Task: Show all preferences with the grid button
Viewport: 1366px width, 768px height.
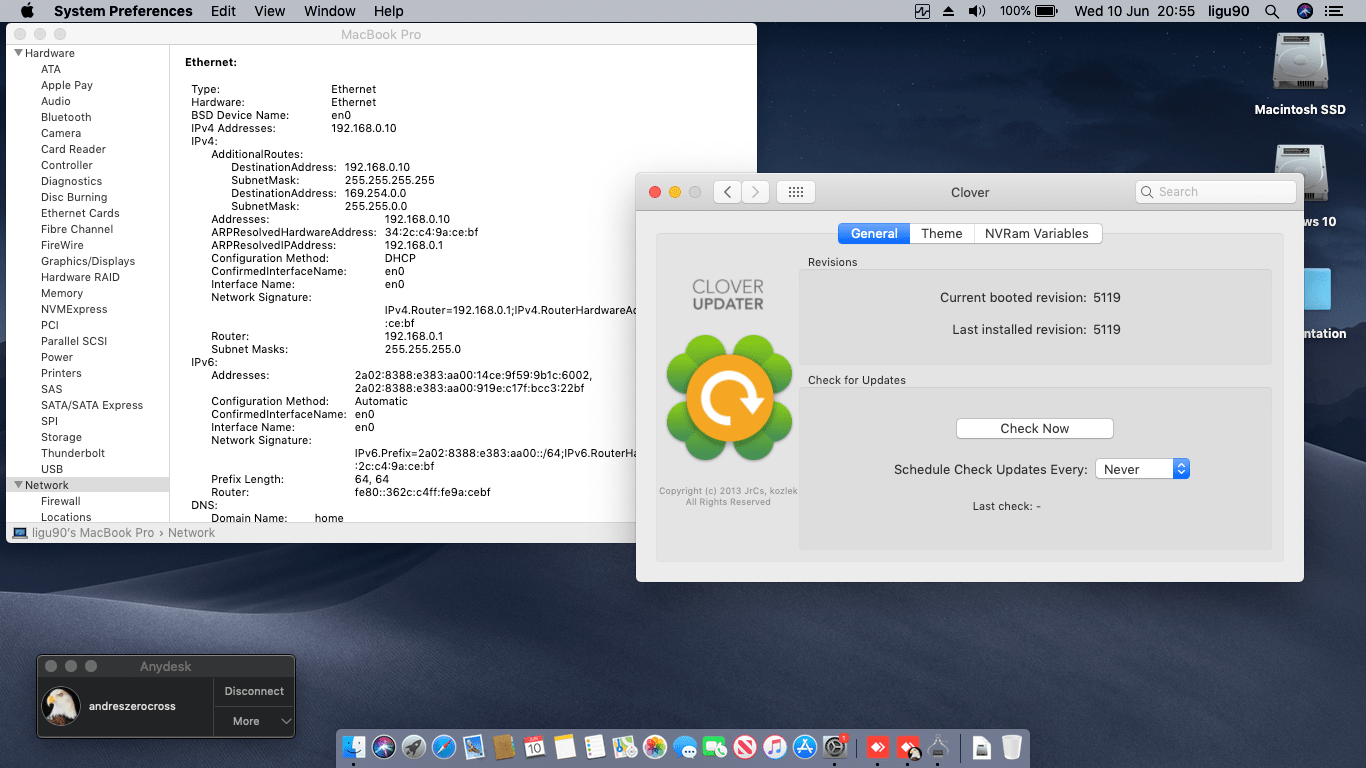Action: click(796, 192)
